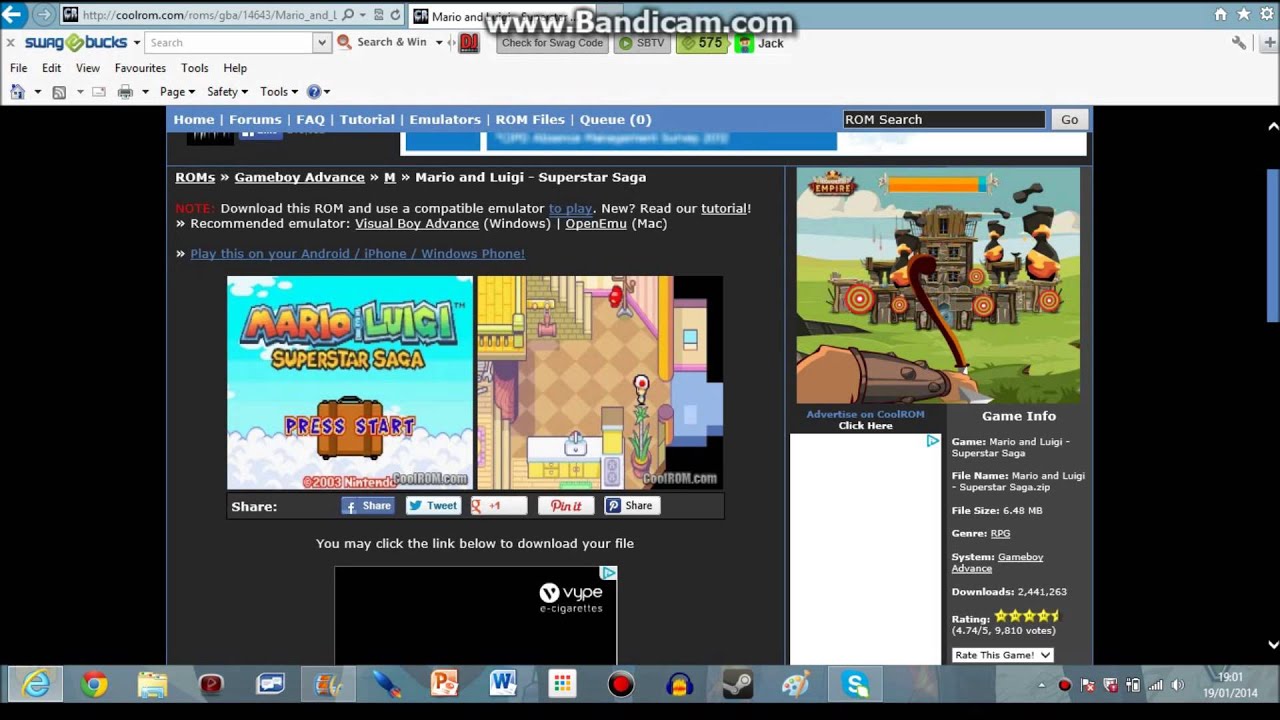Click the Read mail envelope icon
The height and width of the screenshot is (720, 1280).
click(x=99, y=92)
